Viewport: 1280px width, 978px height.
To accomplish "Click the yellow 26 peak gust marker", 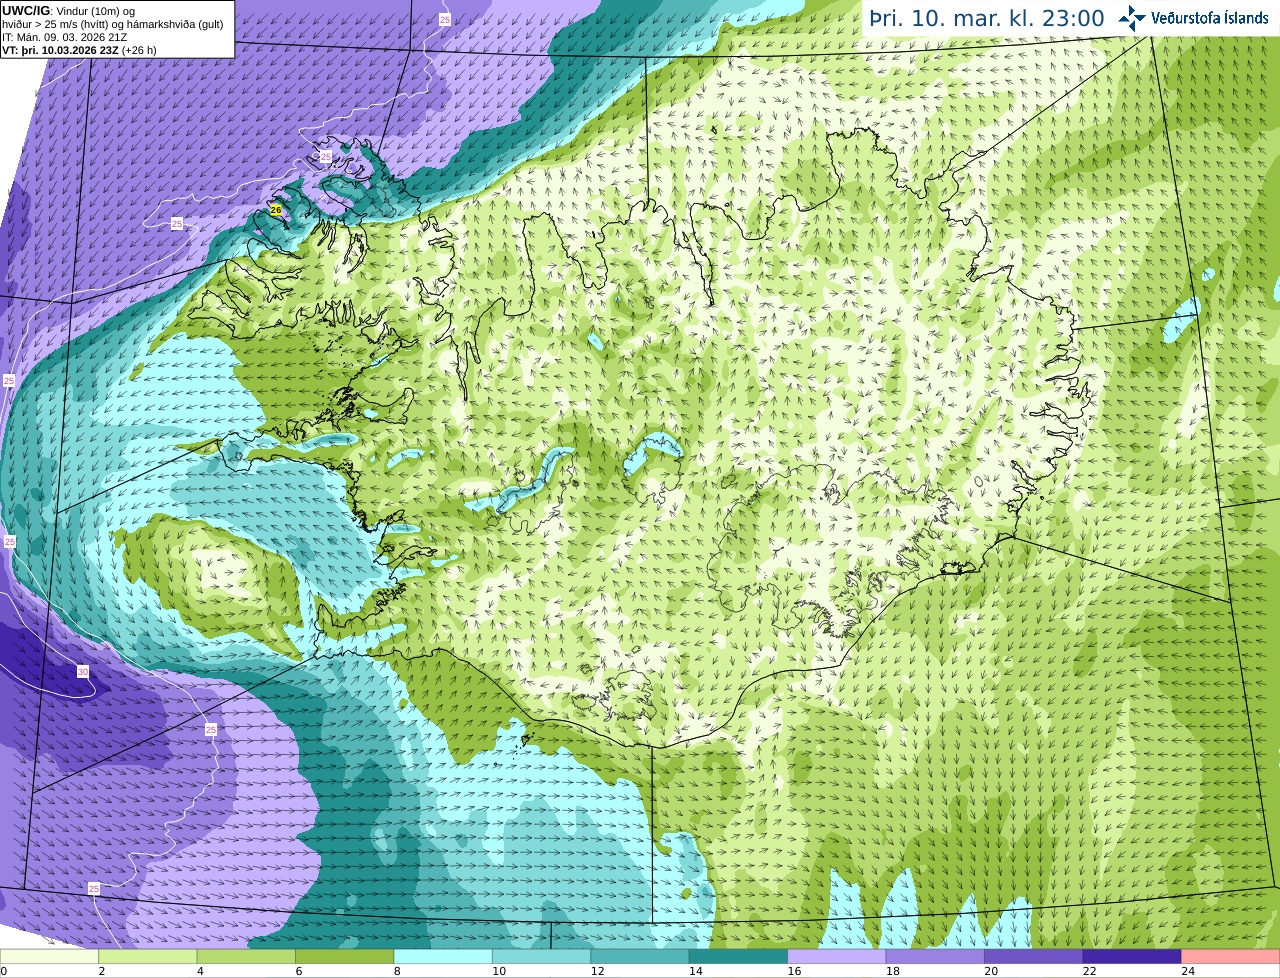I will click(275, 209).
